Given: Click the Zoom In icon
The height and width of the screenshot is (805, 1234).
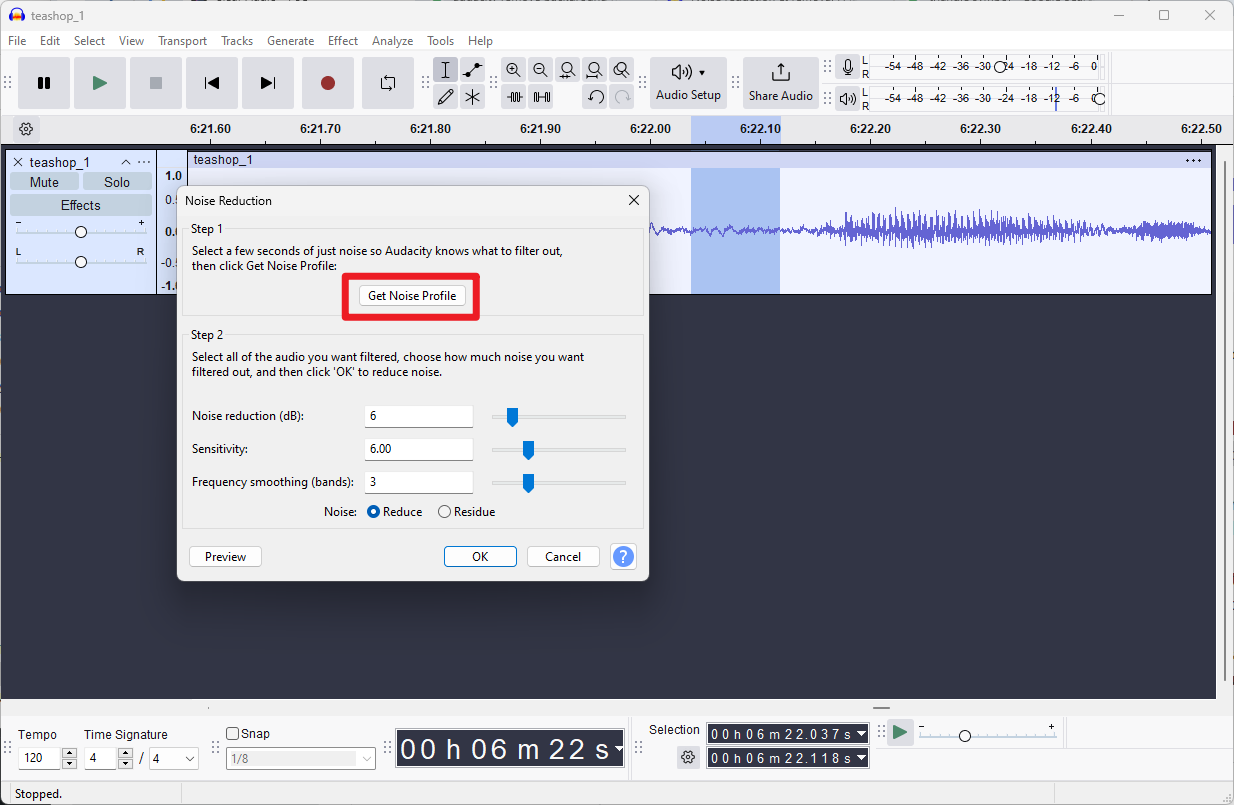Looking at the screenshot, I should pyautogui.click(x=513, y=70).
